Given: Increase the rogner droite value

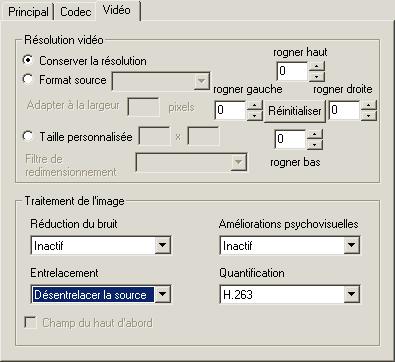Looking at the screenshot, I should tap(369, 106).
